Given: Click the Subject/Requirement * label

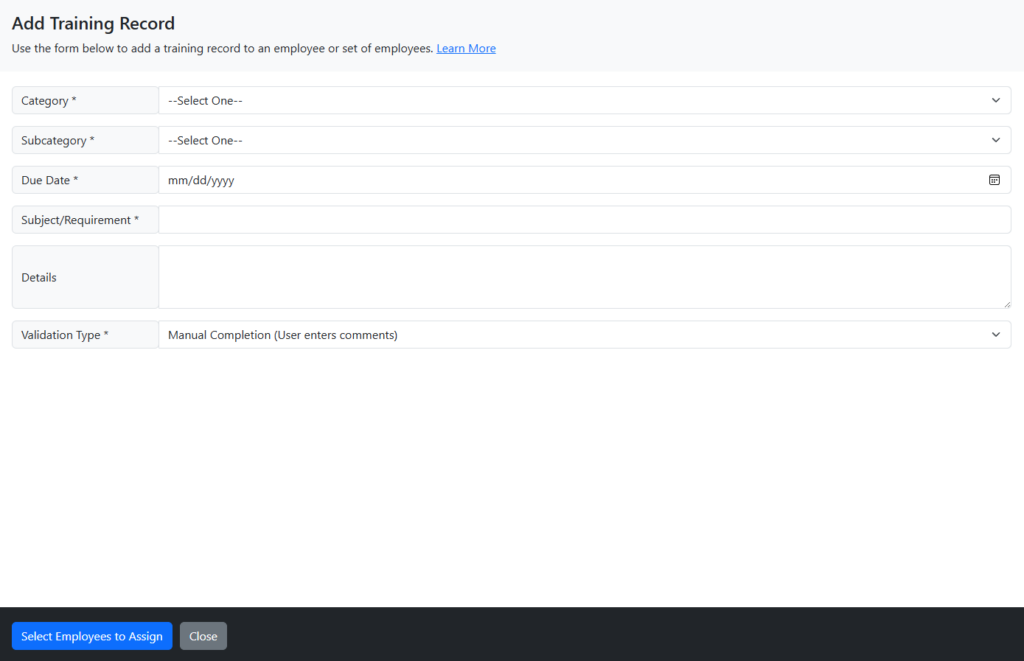Looking at the screenshot, I should click(80, 220).
